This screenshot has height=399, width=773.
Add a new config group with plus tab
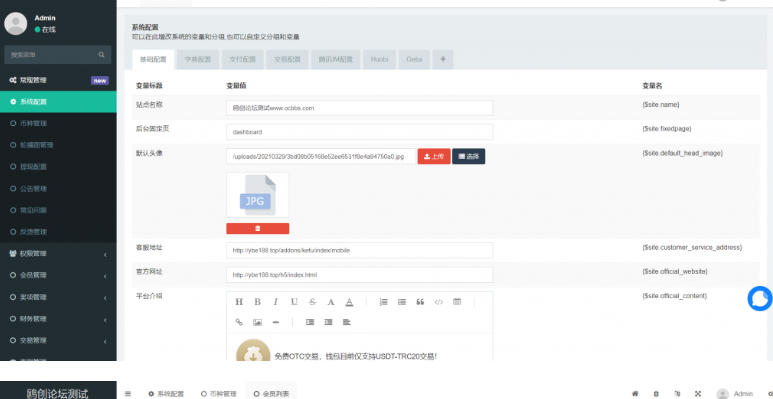pyautogui.click(x=443, y=59)
